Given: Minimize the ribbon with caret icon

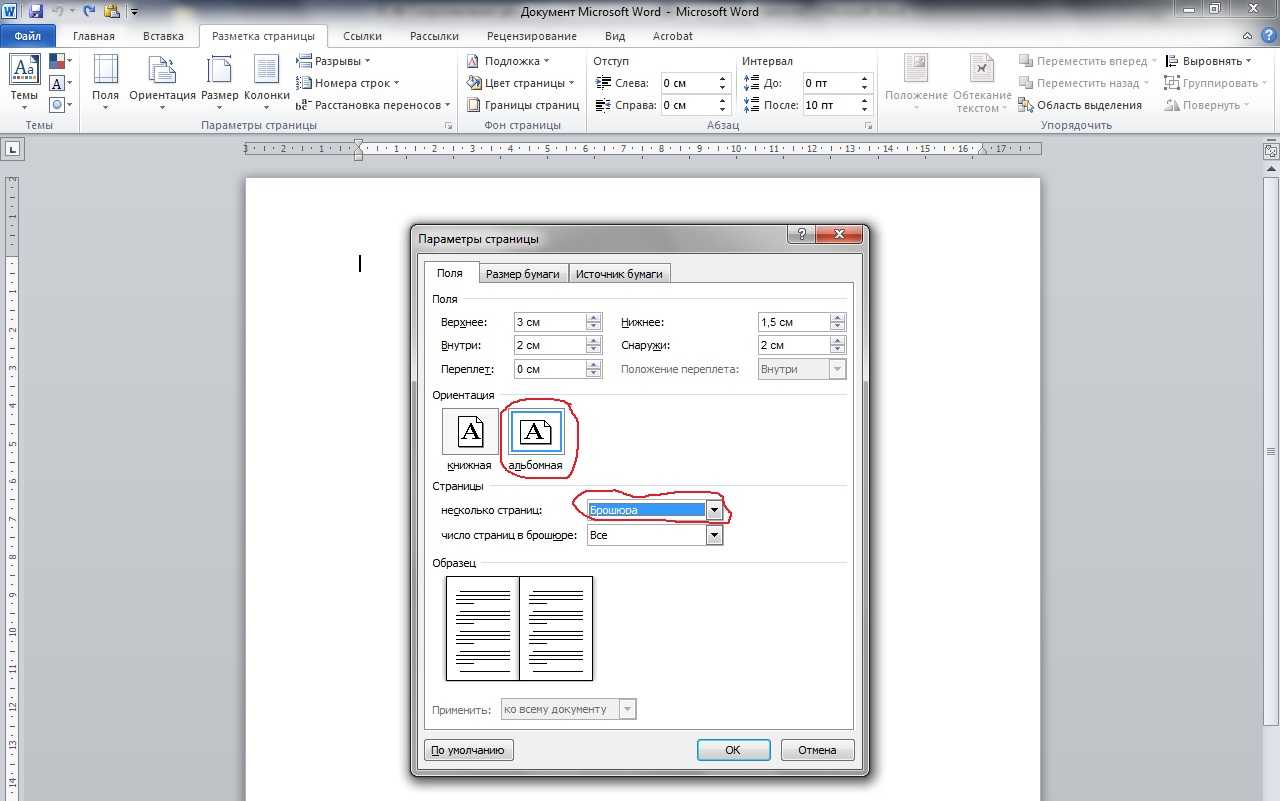Looking at the screenshot, I should [1247, 36].
